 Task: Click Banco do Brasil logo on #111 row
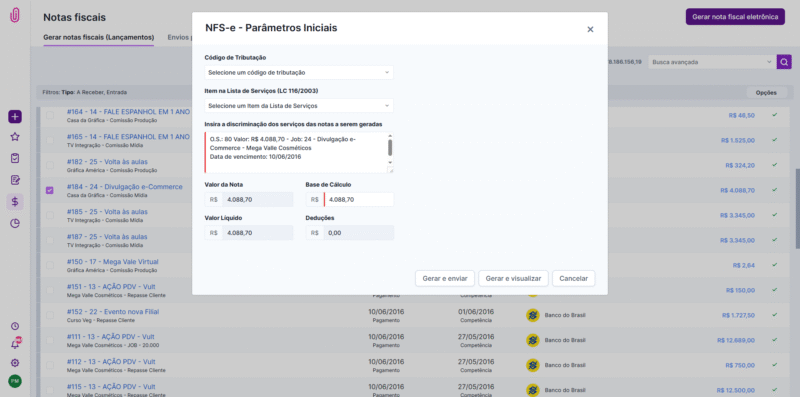(533, 340)
